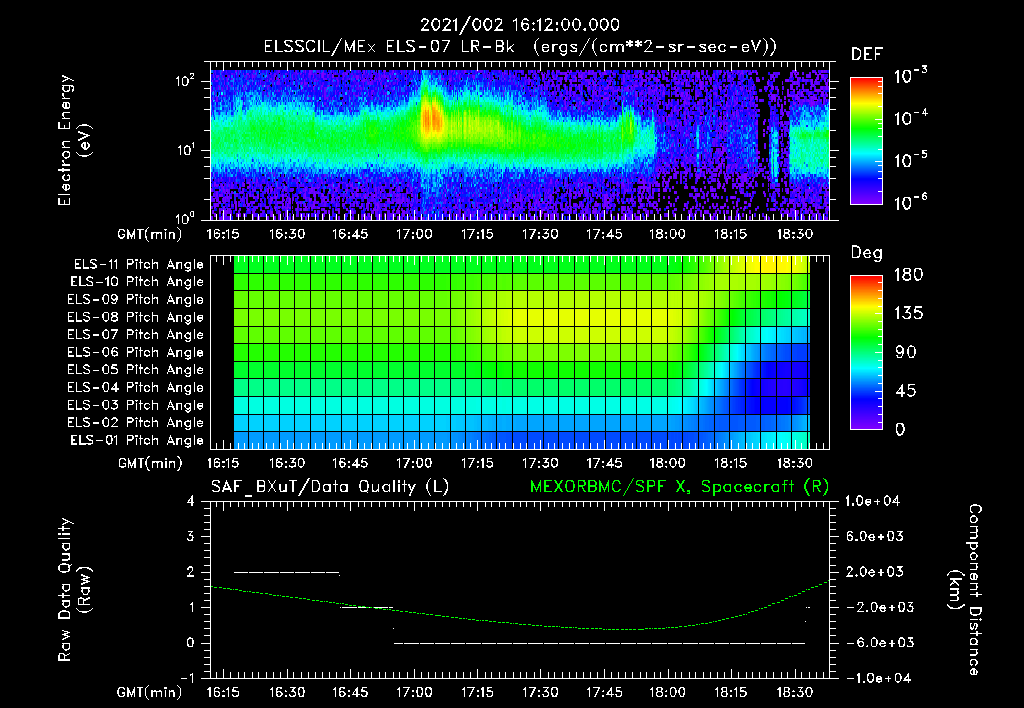
Task: Select the ELS-07 Pitch Angle row label
Action: tap(136, 334)
